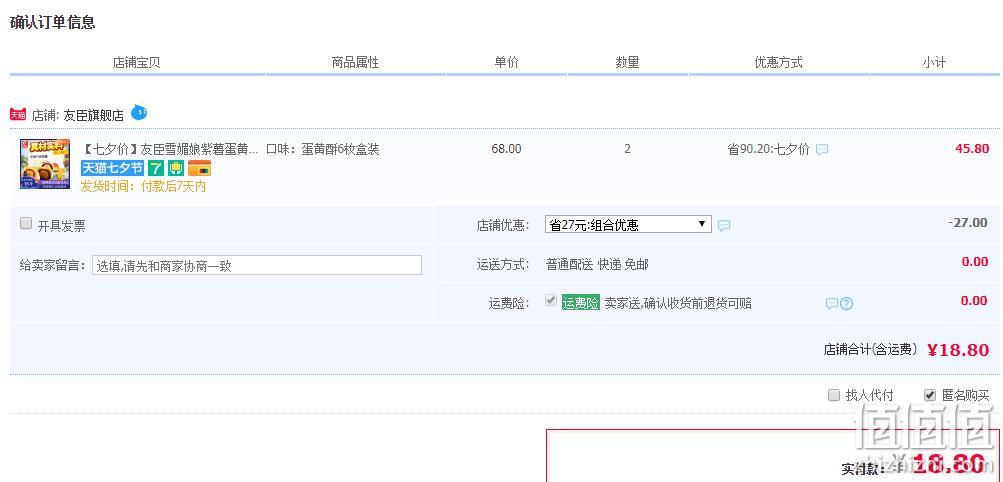Open the 店铺优惠 dropdown showing 省27元:组合优惠

click(628, 224)
